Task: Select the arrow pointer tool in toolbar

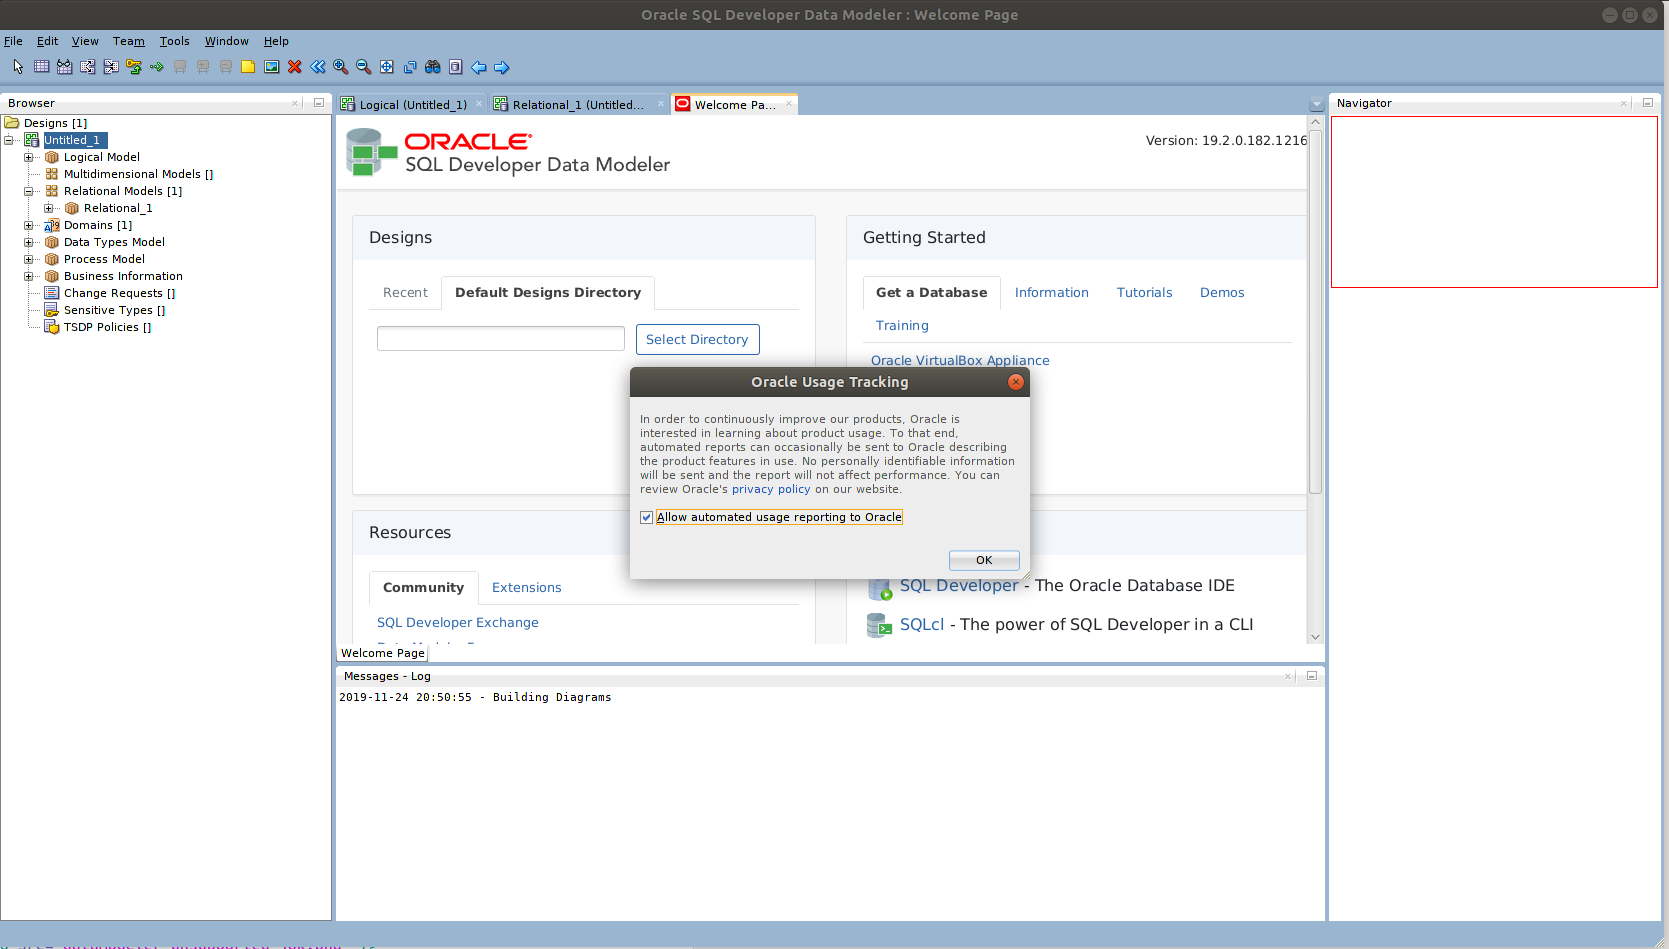Action: pyautogui.click(x=18, y=67)
